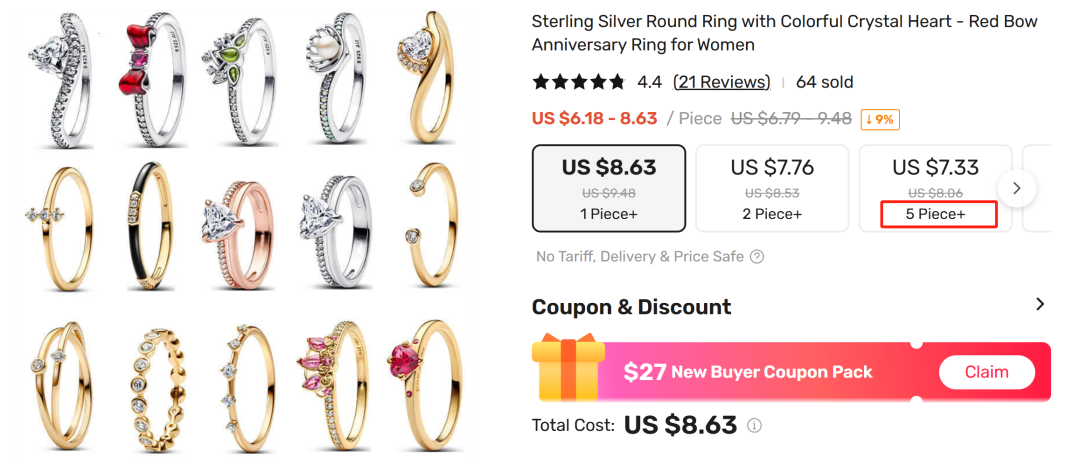Claim the New Buyer Coupon Pack

pyautogui.click(x=986, y=372)
